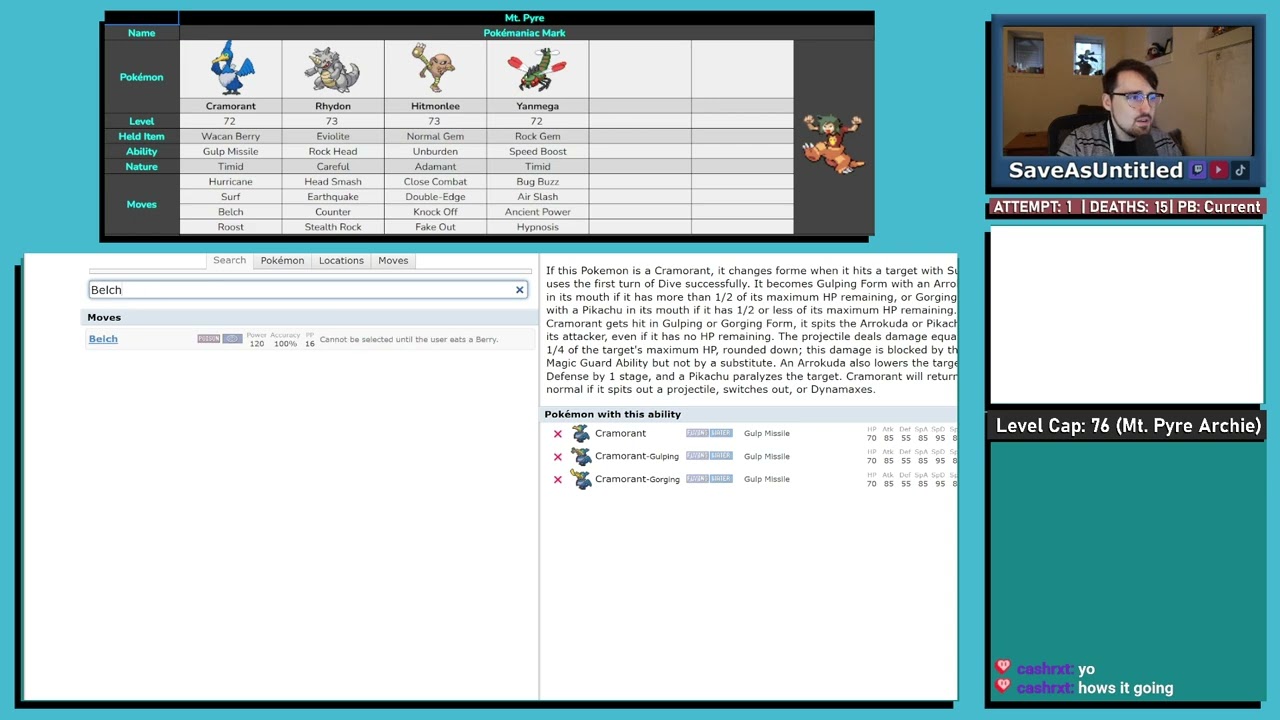Click the Rock Gem held item cell

(x=537, y=136)
